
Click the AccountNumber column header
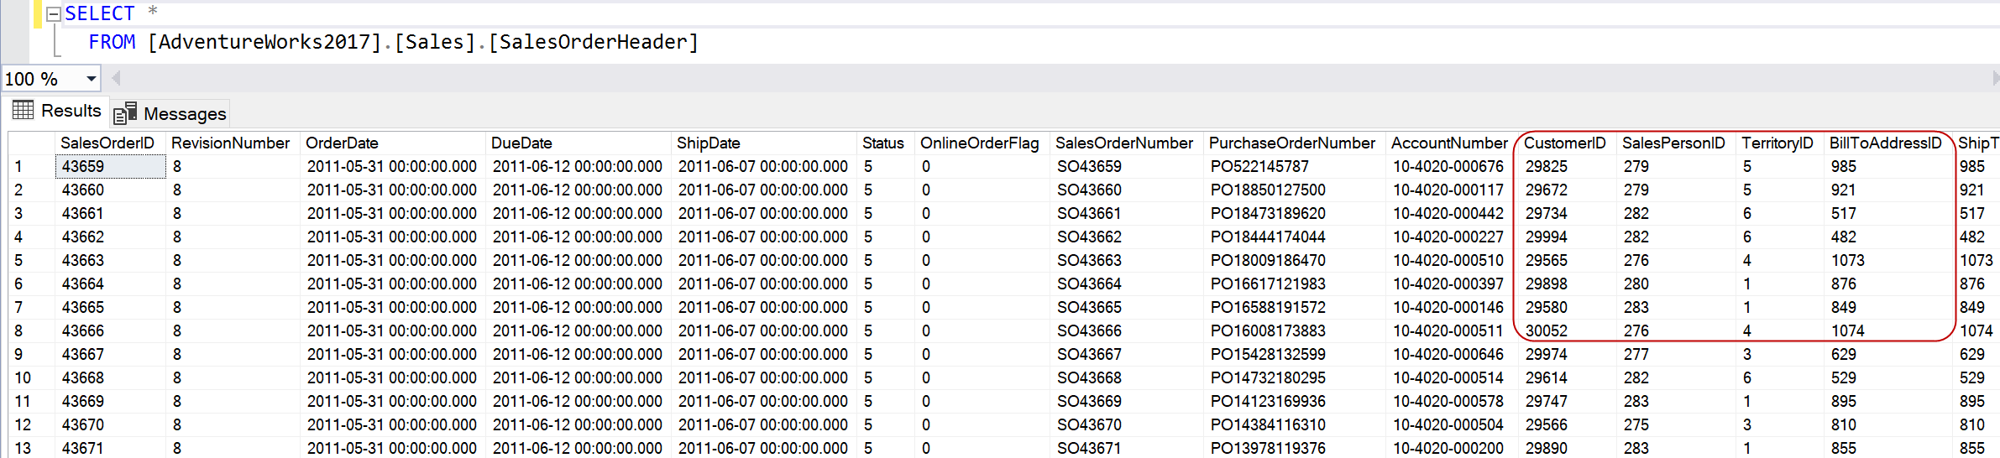point(1449,143)
